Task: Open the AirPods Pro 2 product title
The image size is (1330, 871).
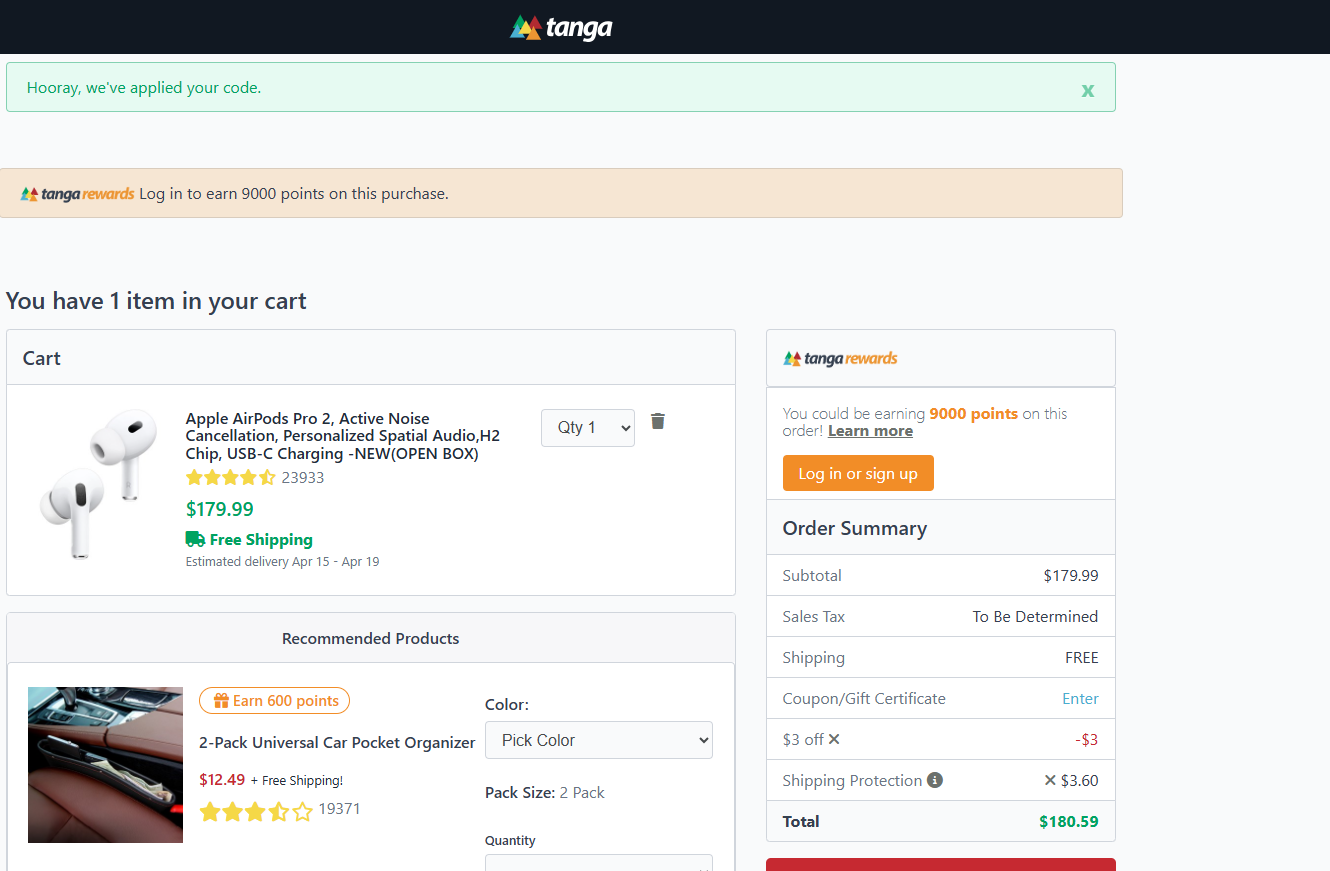Action: coord(343,436)
